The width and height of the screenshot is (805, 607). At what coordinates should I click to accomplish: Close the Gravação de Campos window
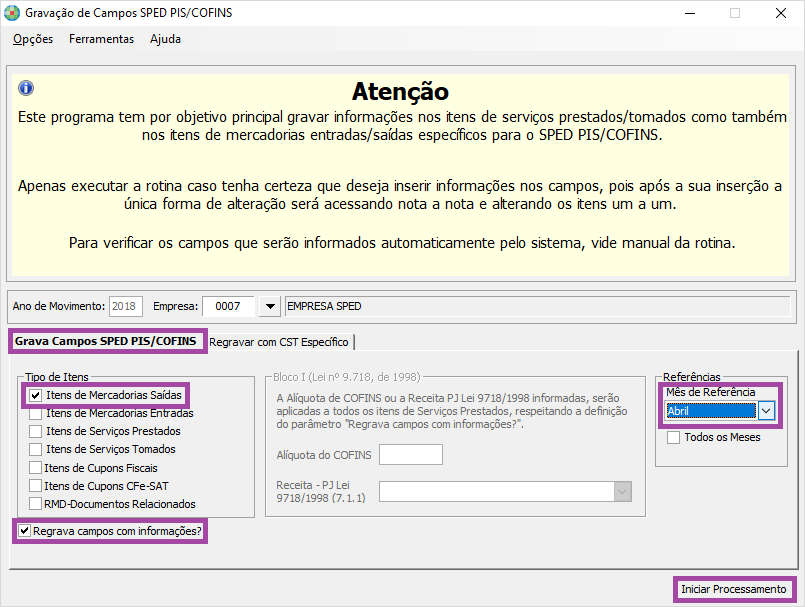point(781,13)
